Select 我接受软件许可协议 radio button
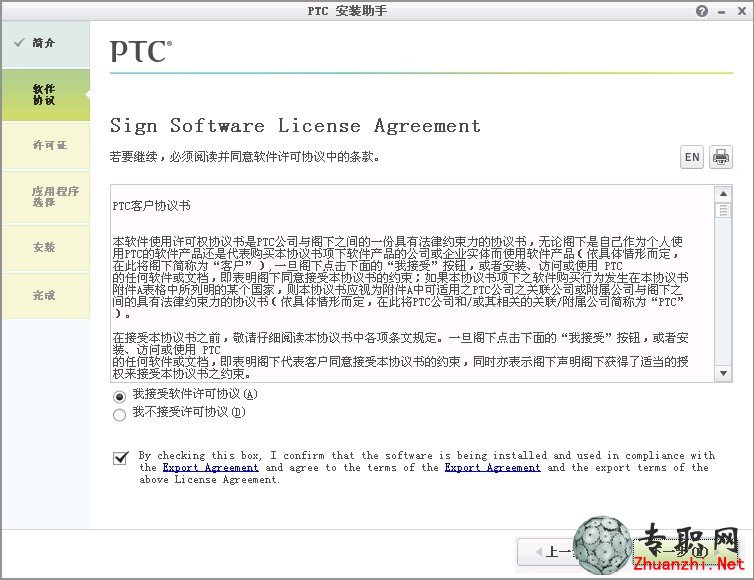Viewport: 754px width, 580px height. click(x=119, y=396)
